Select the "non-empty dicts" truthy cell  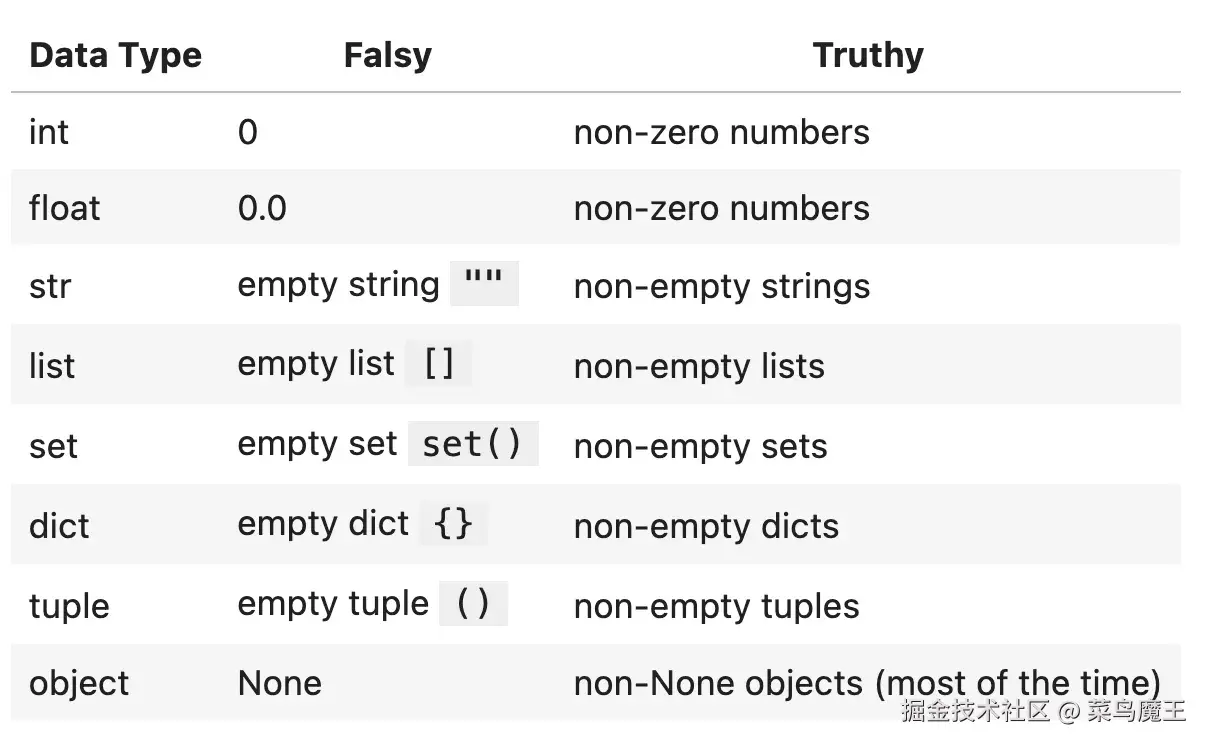point(706,526)
